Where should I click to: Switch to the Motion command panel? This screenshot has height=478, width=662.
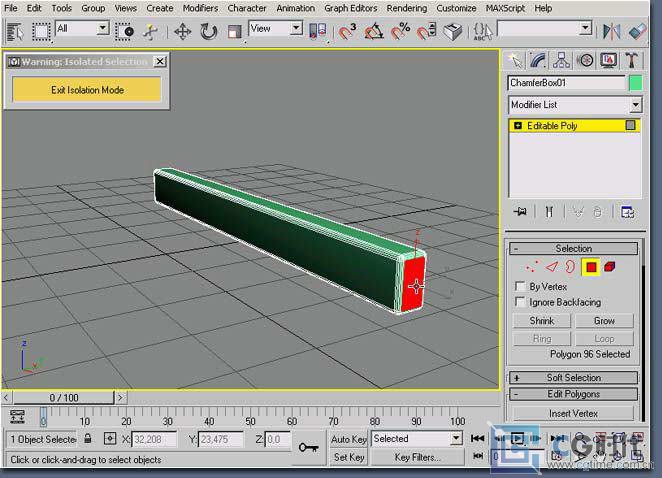(585, 60)
